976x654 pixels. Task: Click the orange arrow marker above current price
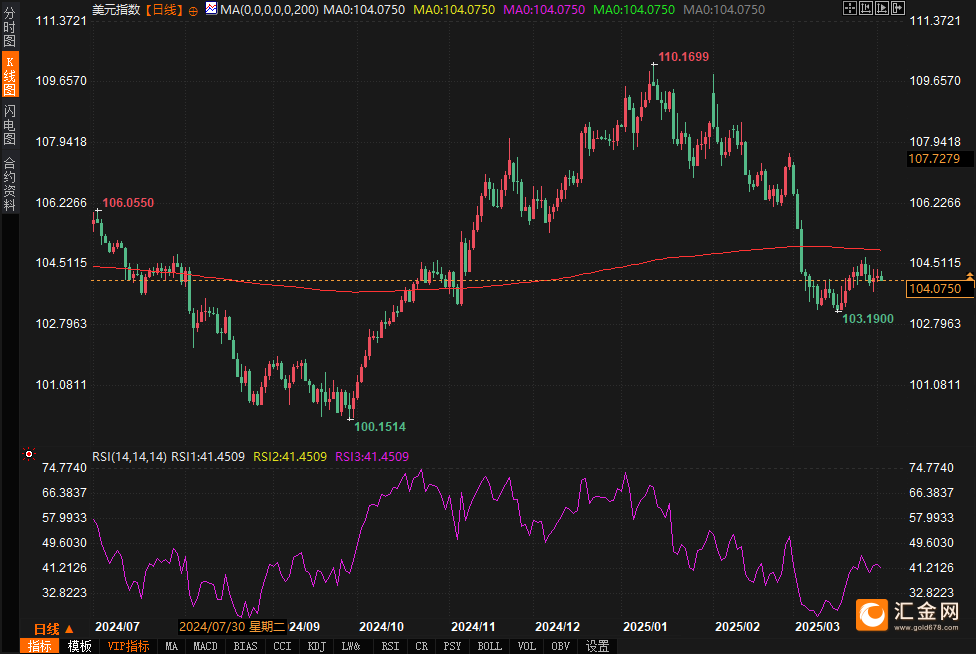(x=970, y=275)
